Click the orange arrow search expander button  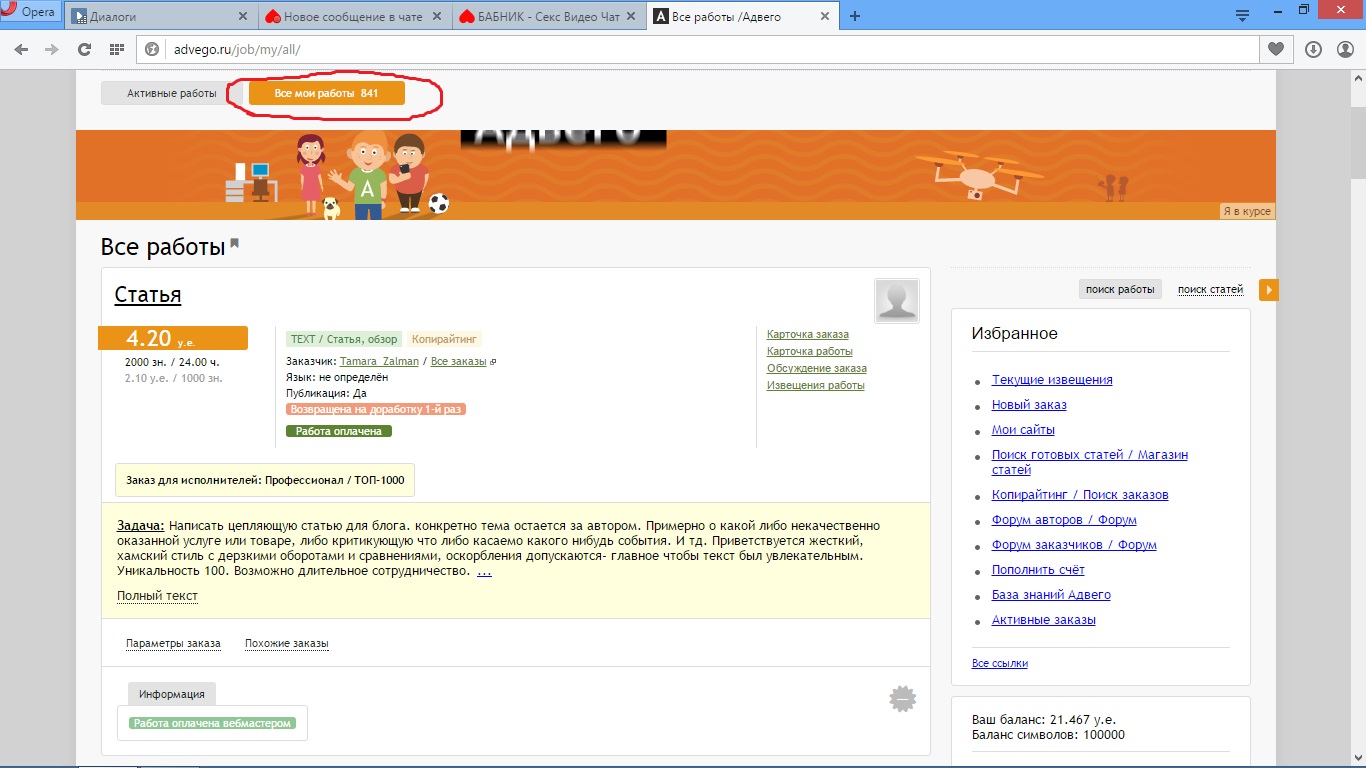click(x=1268, y=290)
